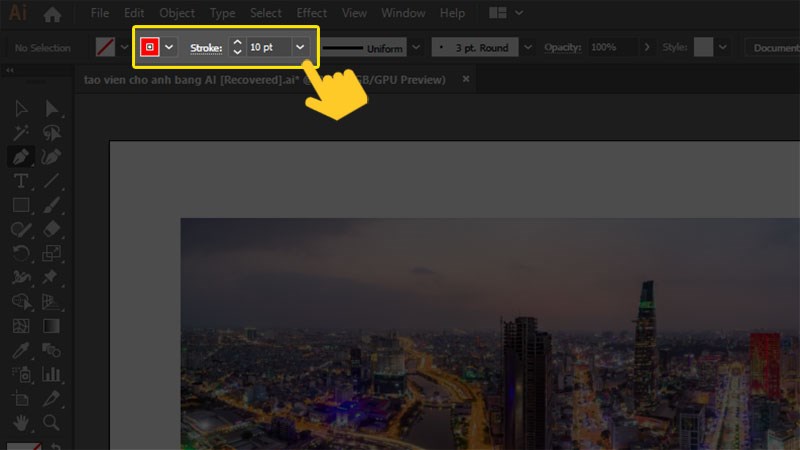800x450 pixels.
Task: Open the Opacity panel label link
Action: point(562,47)
